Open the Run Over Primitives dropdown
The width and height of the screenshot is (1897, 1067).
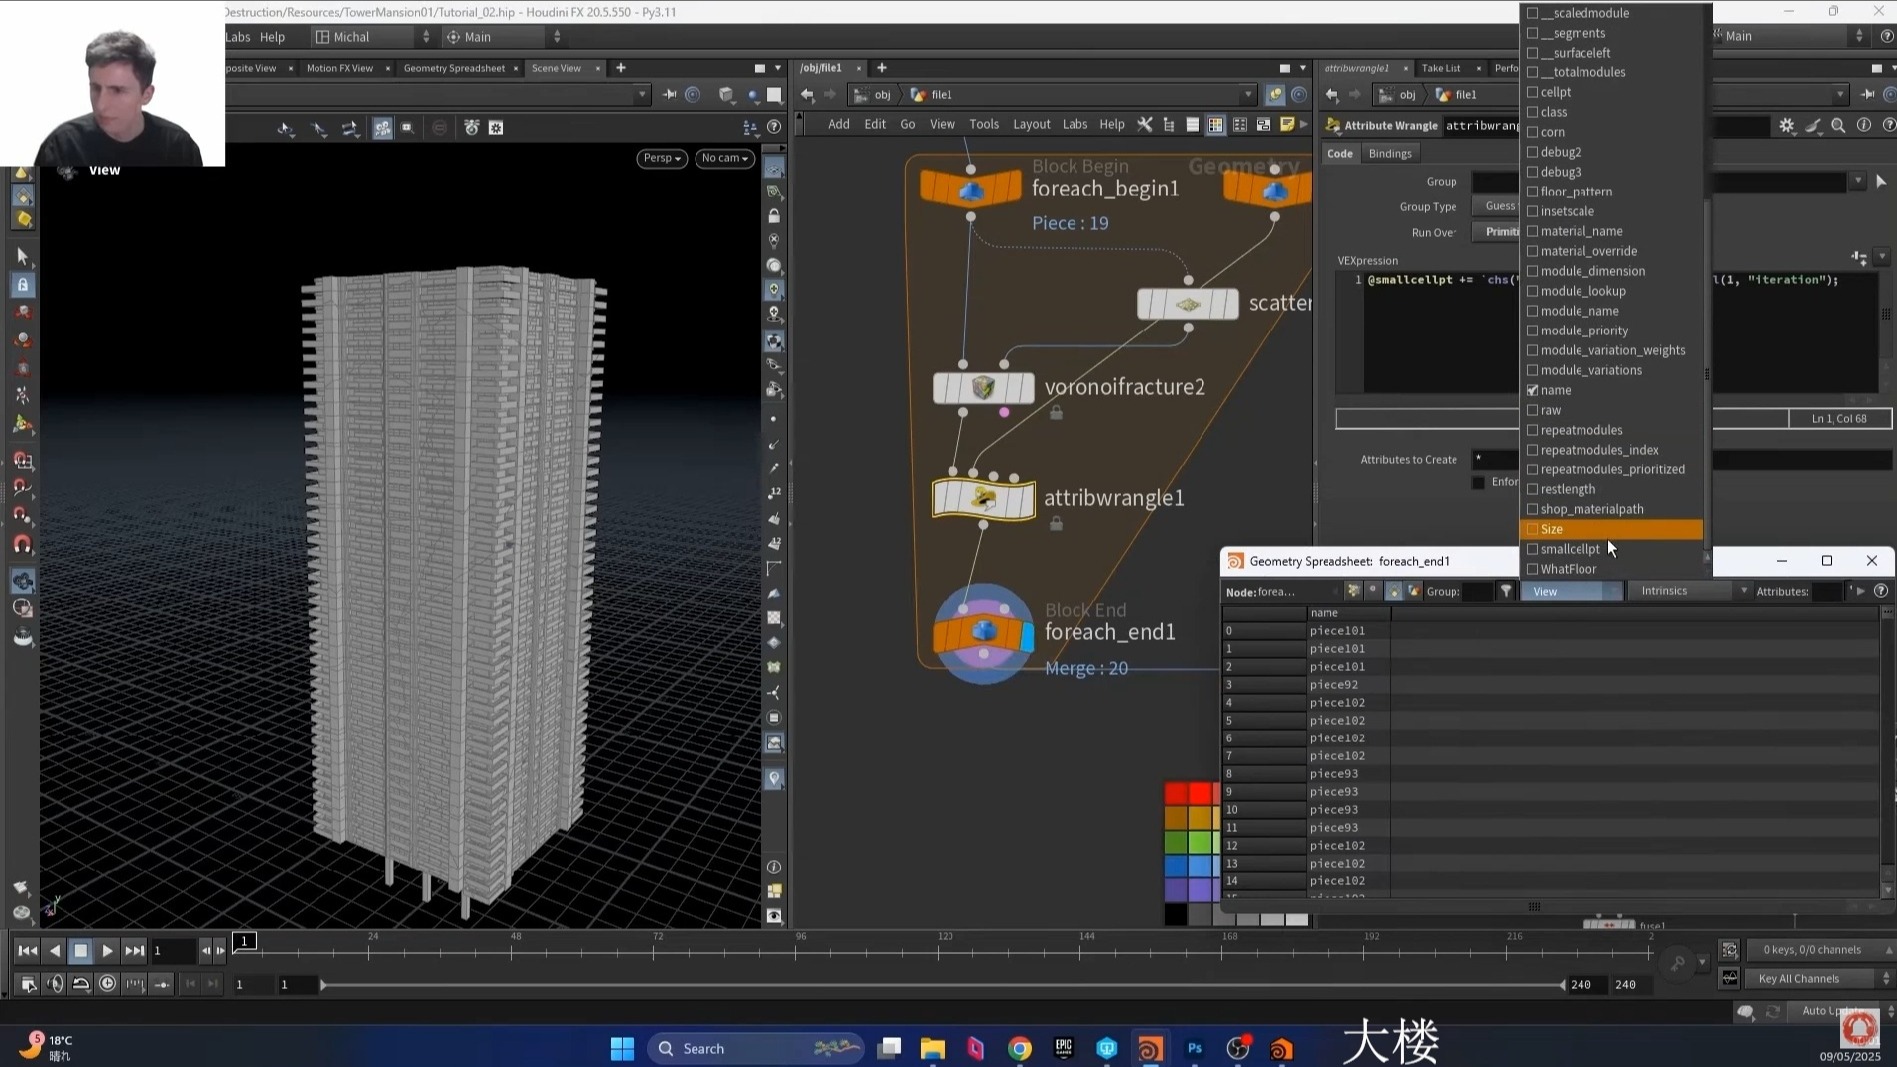tap(1496, 232)
